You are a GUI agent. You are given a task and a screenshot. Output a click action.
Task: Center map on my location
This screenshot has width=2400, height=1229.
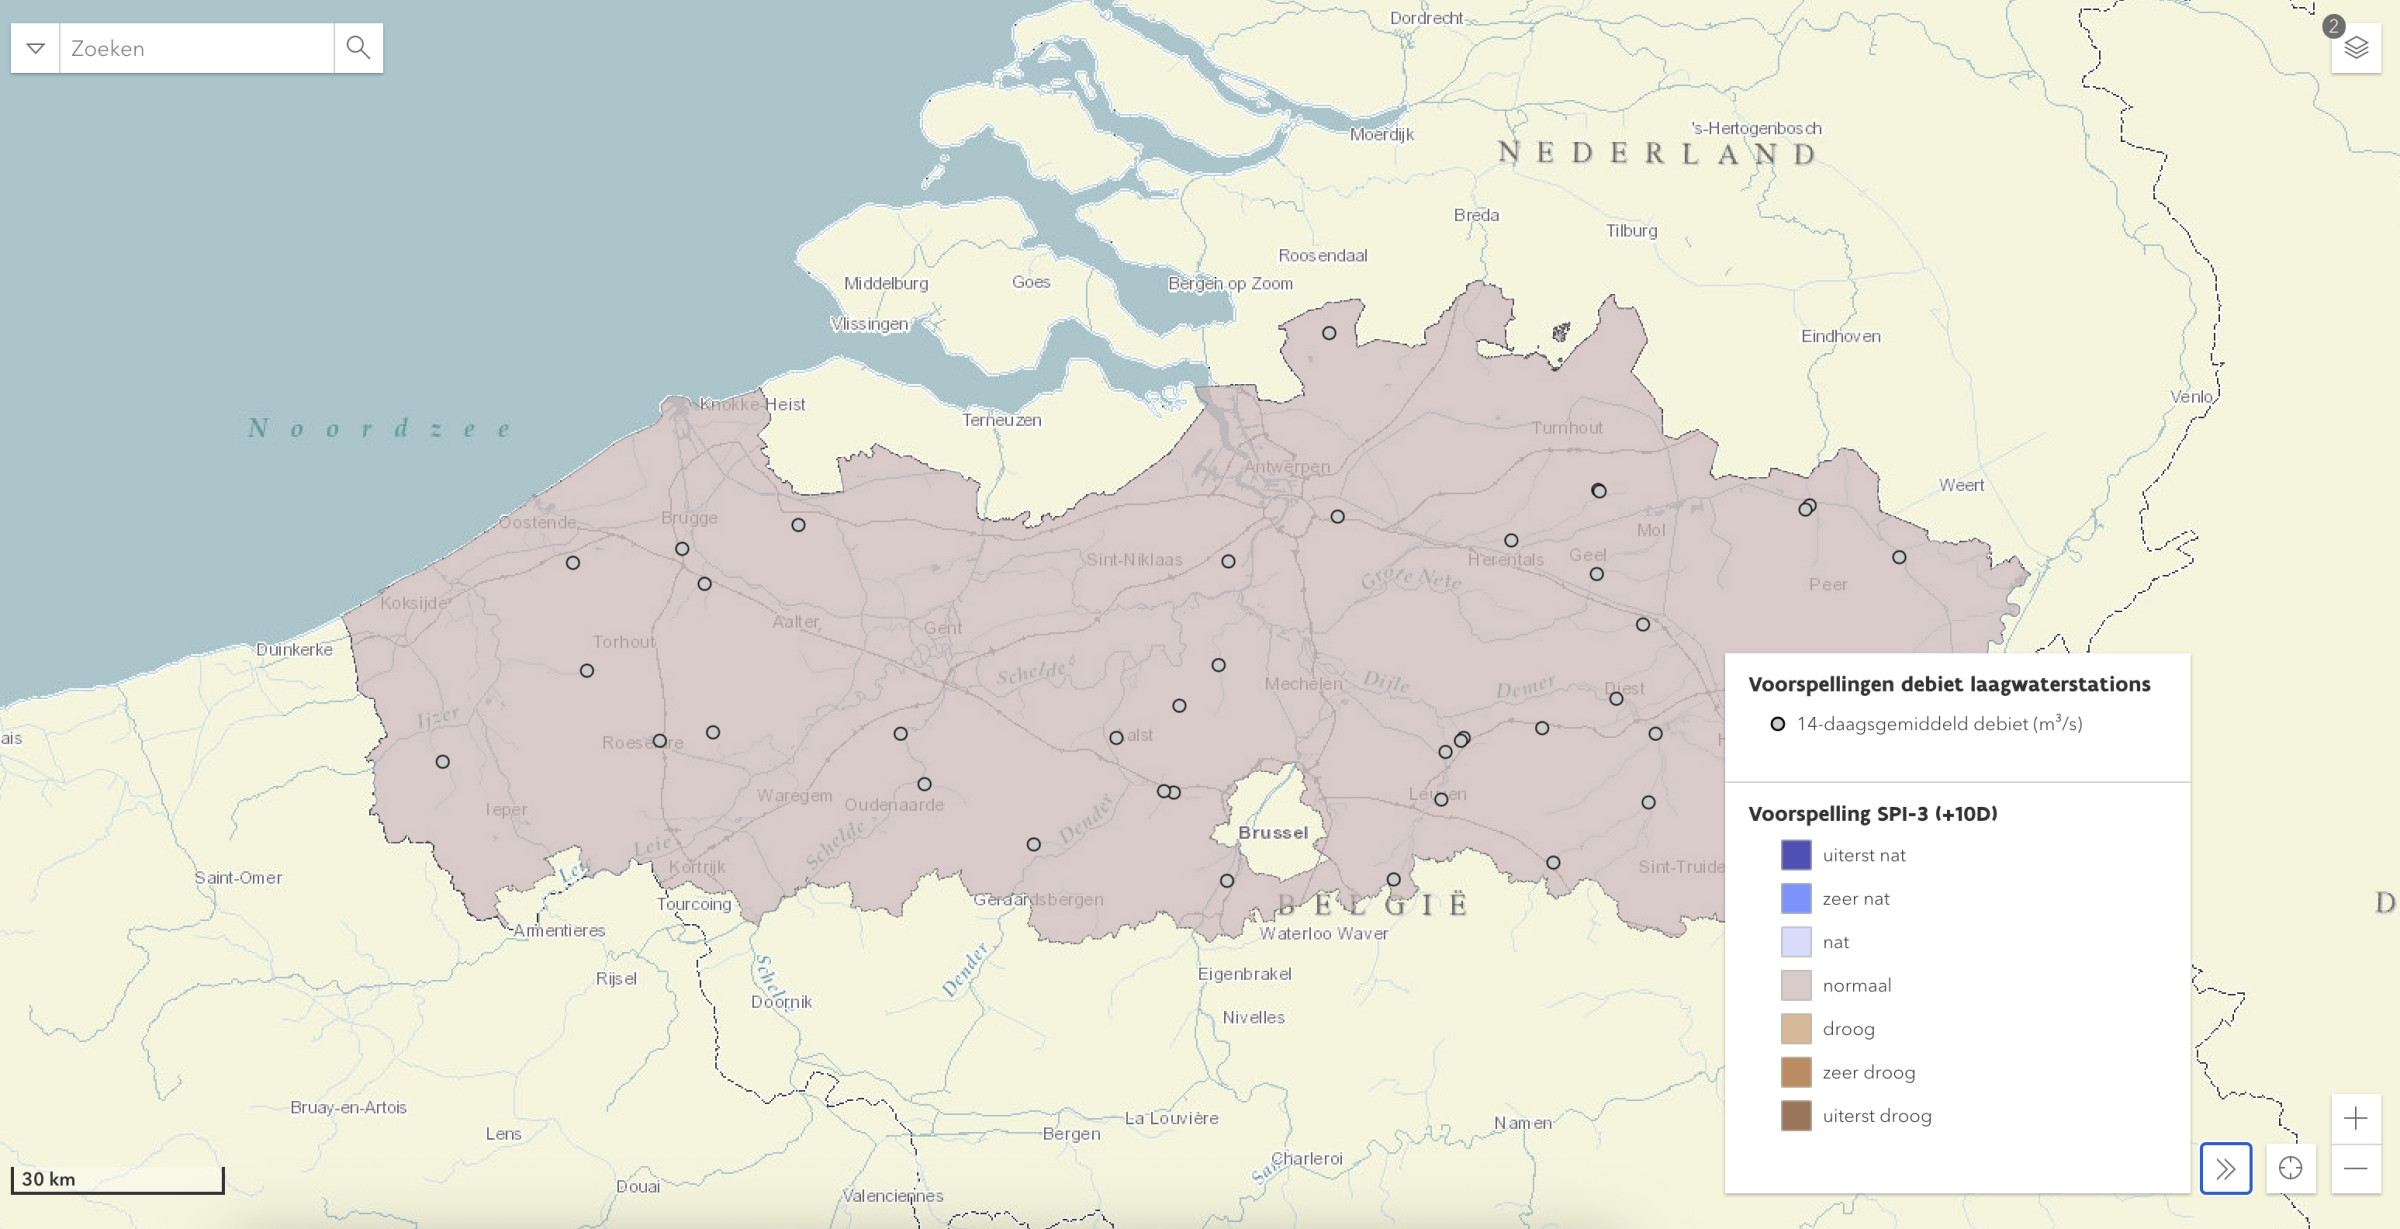point(2291,1168)
